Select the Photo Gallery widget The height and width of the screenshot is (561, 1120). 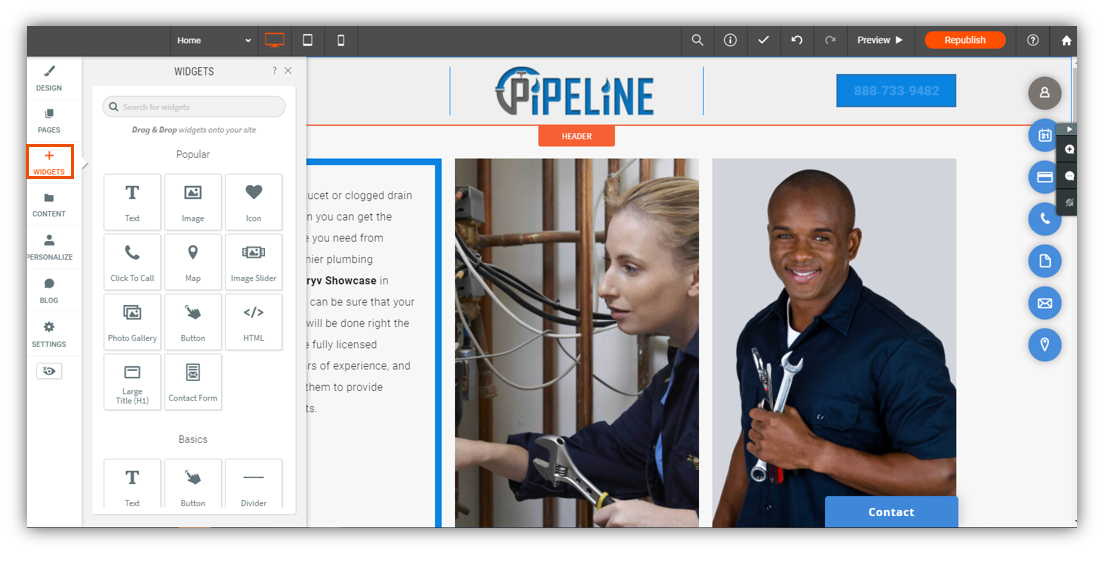coord(132,322)
